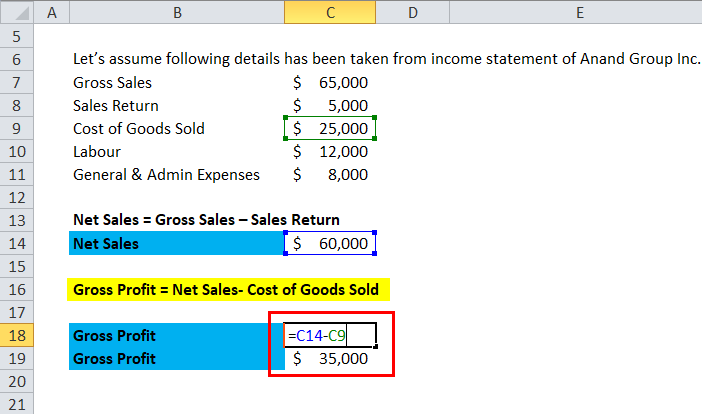This screenshot has width=702, height=414.
Task: Click the Anand Group Inc. description text
Action: pos(386,59)
